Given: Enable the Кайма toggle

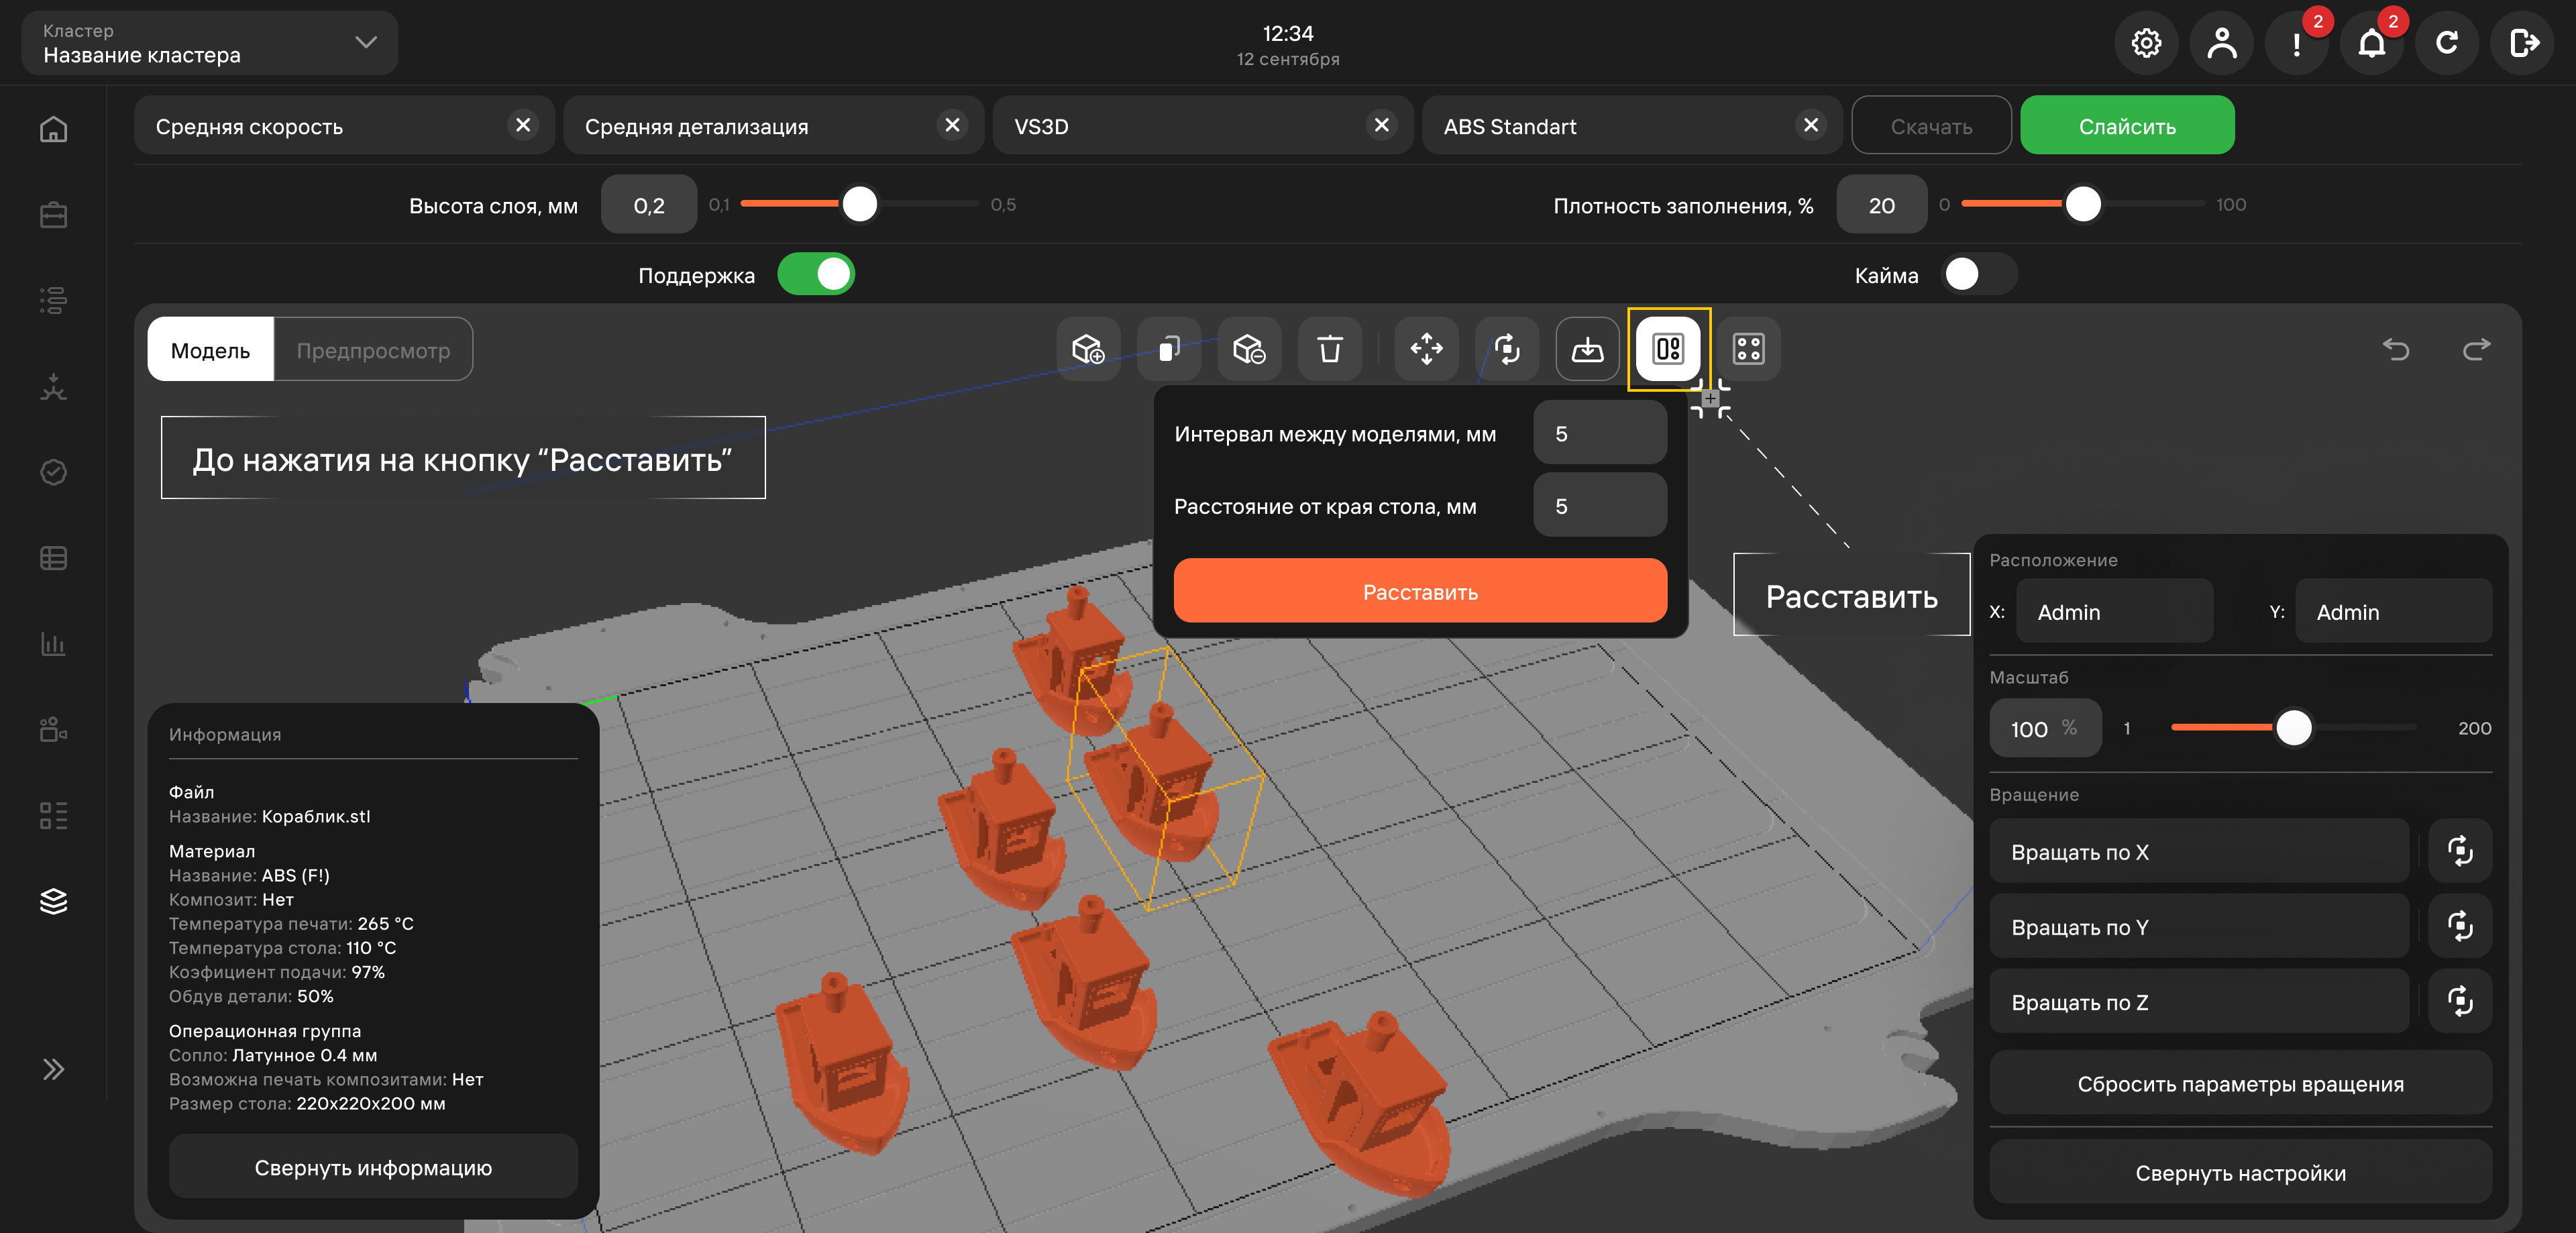Looking at the screenshot, I should (1979, 274).
